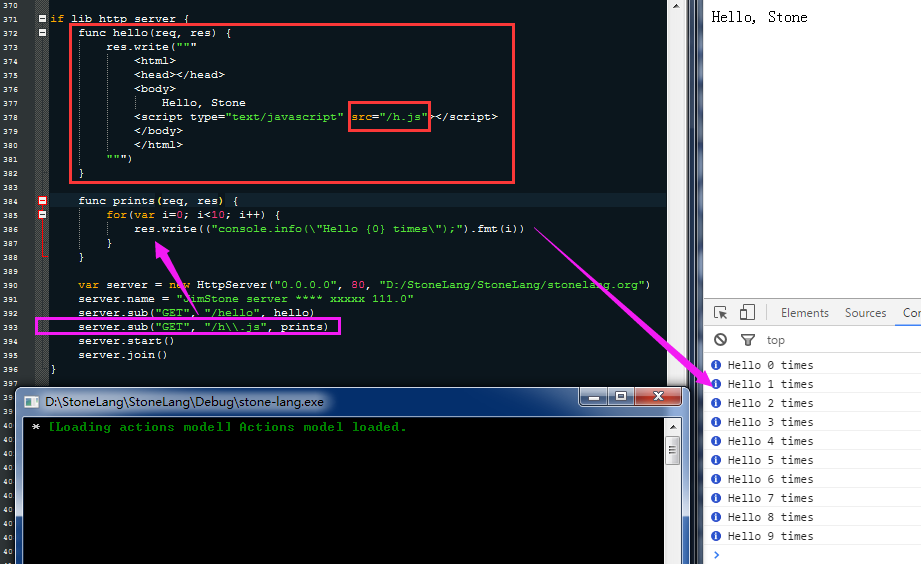Screen dimensions: 921x564
Task: Select the 'Hello 7 times' console message
Action: [770, 498]
